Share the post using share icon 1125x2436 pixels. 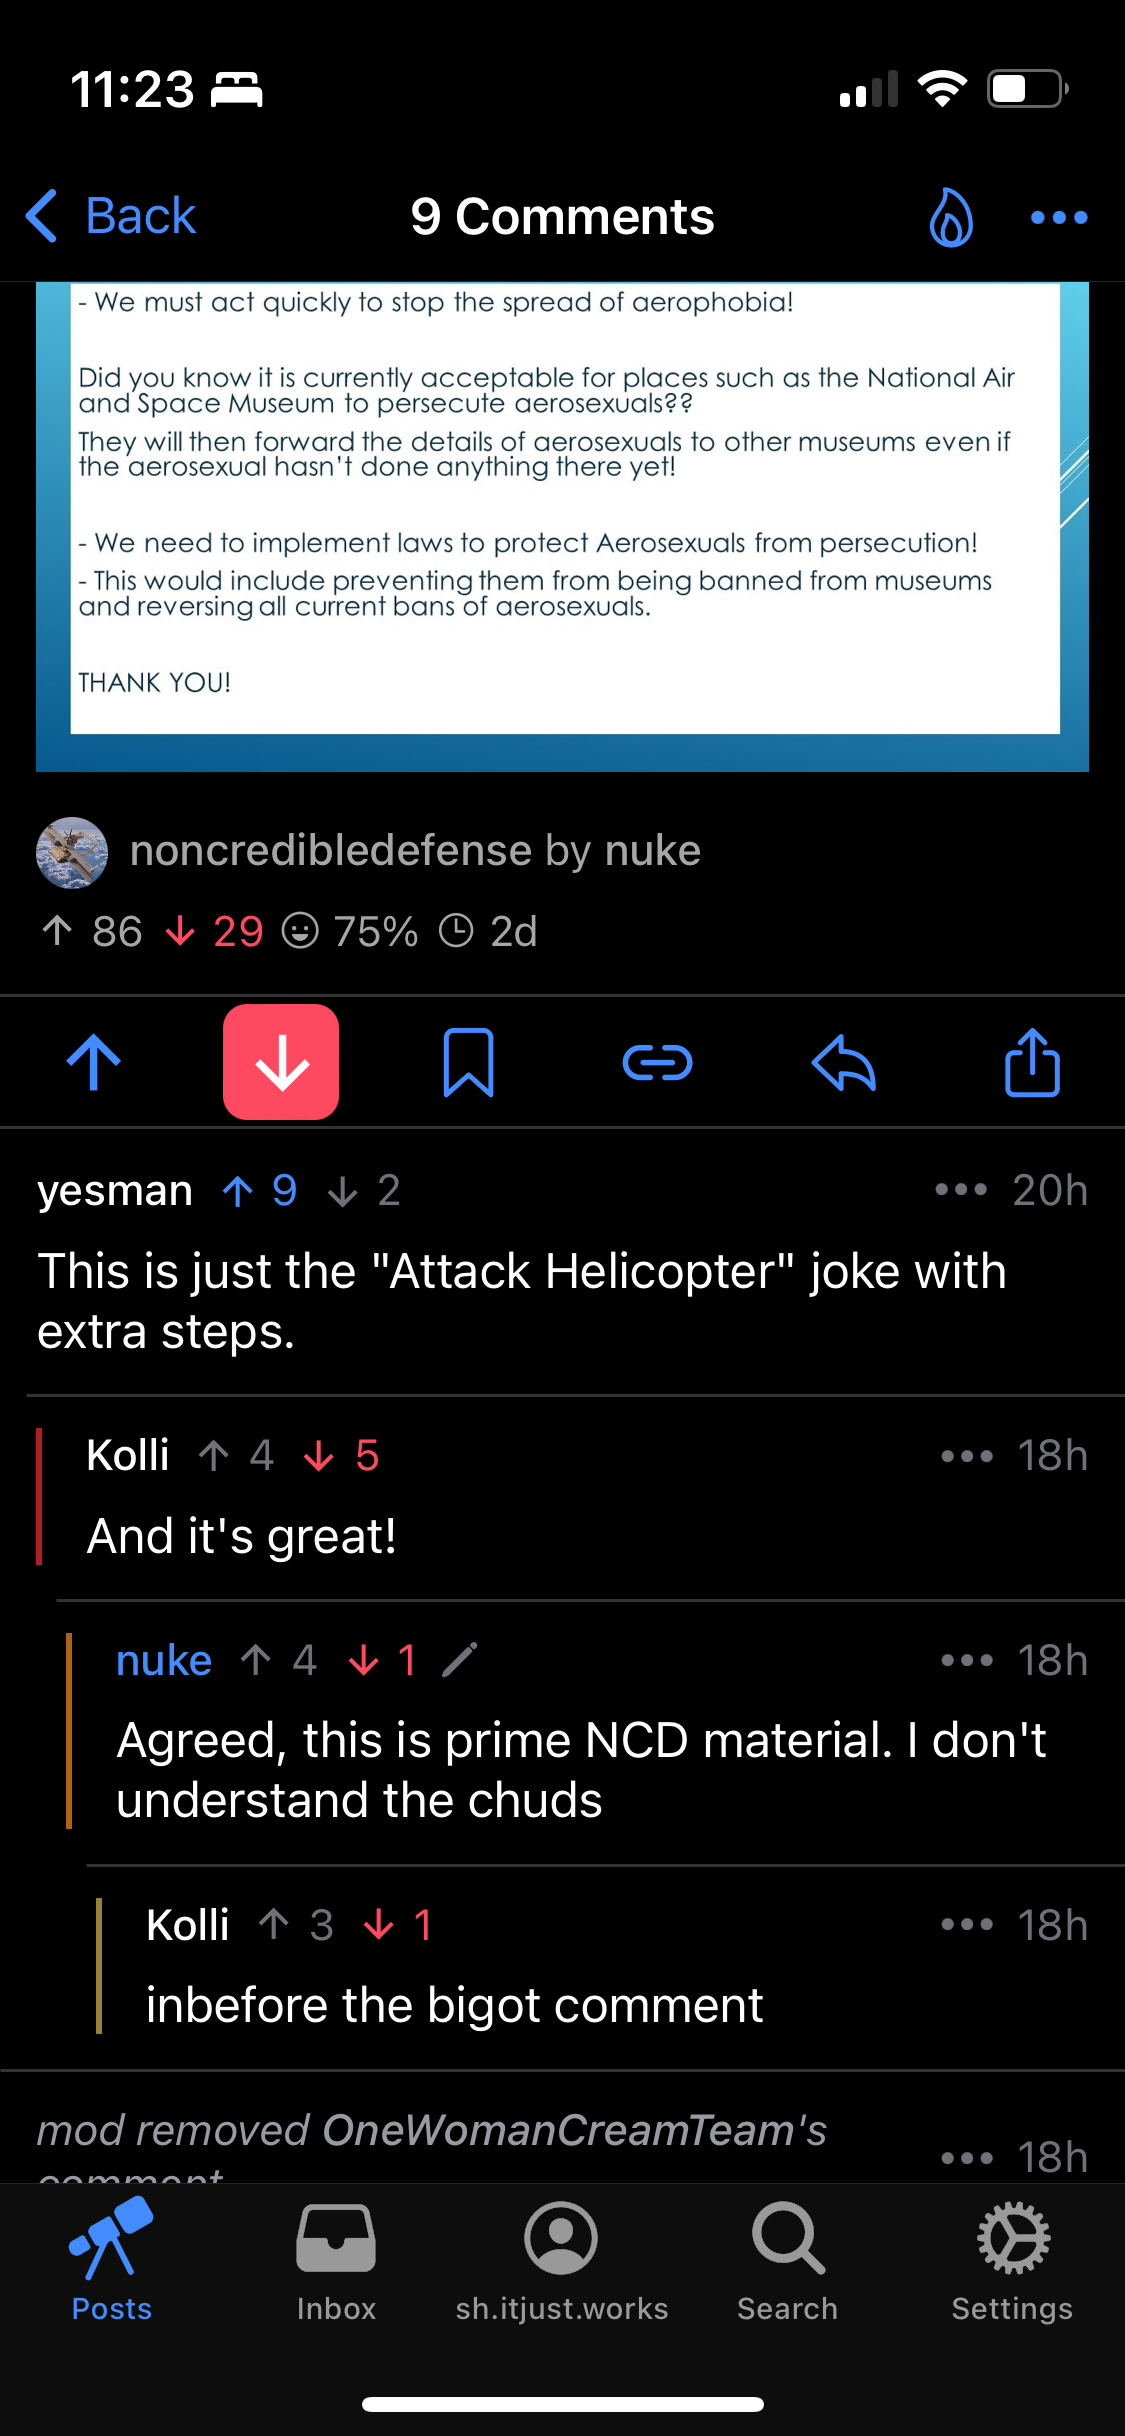coord(1032,1062)
